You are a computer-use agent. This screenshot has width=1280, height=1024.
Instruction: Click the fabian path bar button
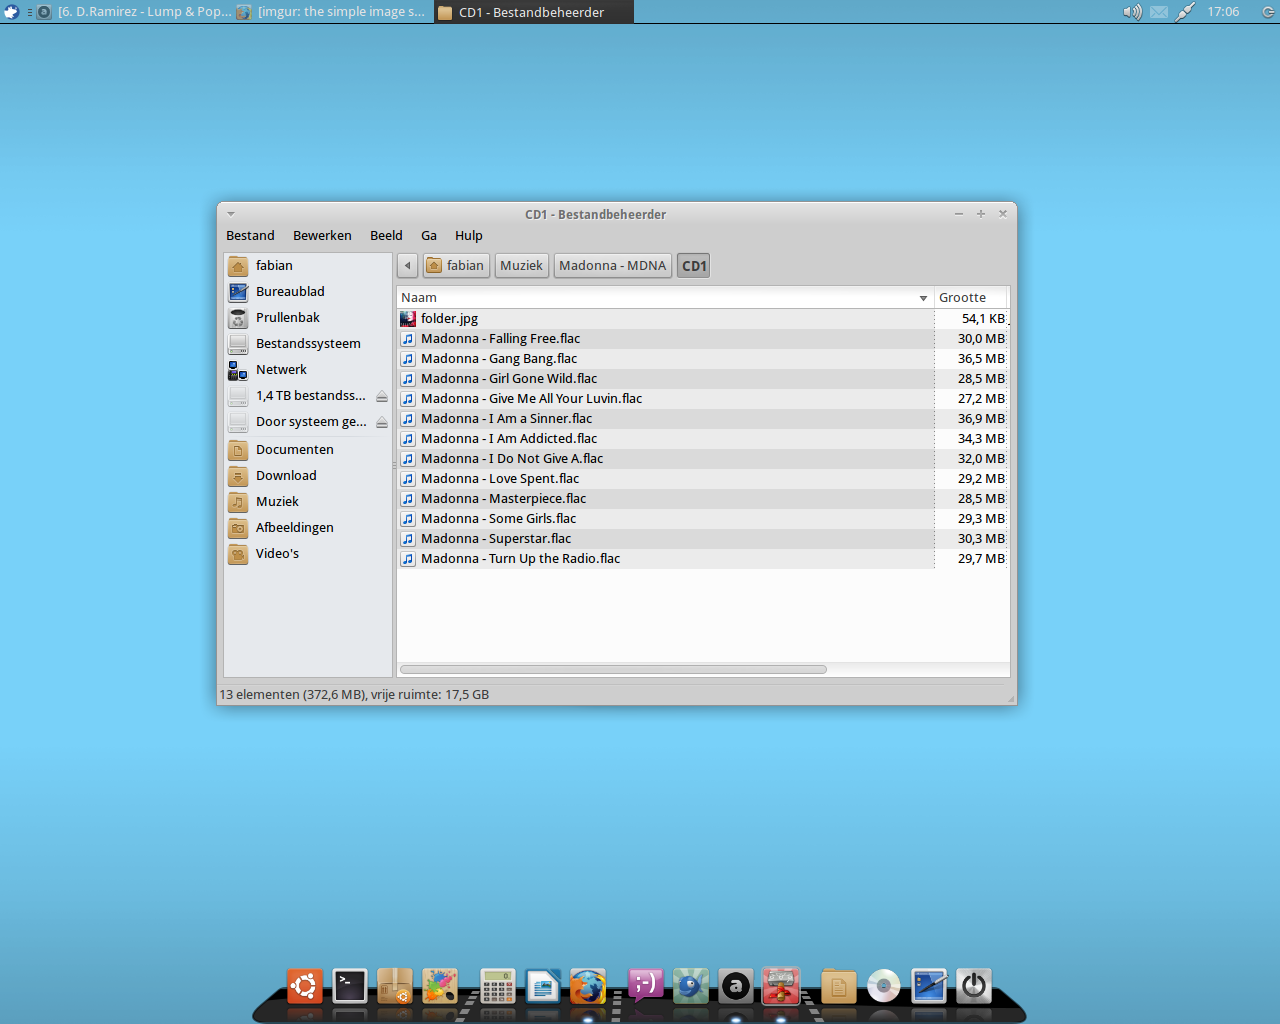pos(456,266)
